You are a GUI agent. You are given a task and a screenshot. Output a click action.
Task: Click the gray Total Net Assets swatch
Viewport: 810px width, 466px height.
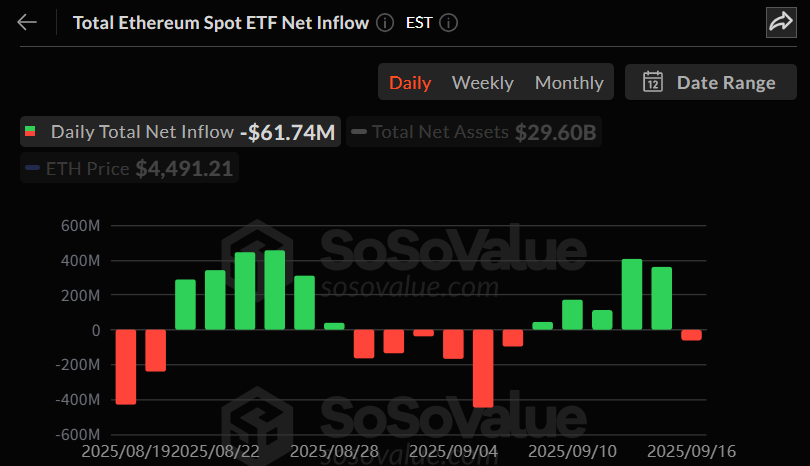coord(359,132)
